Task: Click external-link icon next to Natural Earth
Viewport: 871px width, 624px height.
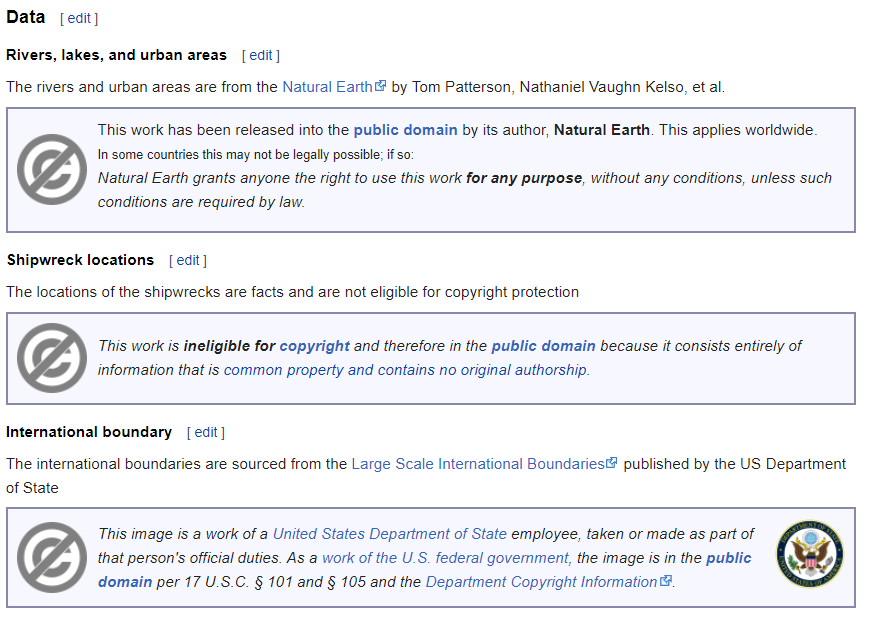Action: pyautogui.click(x=381, y=86)
